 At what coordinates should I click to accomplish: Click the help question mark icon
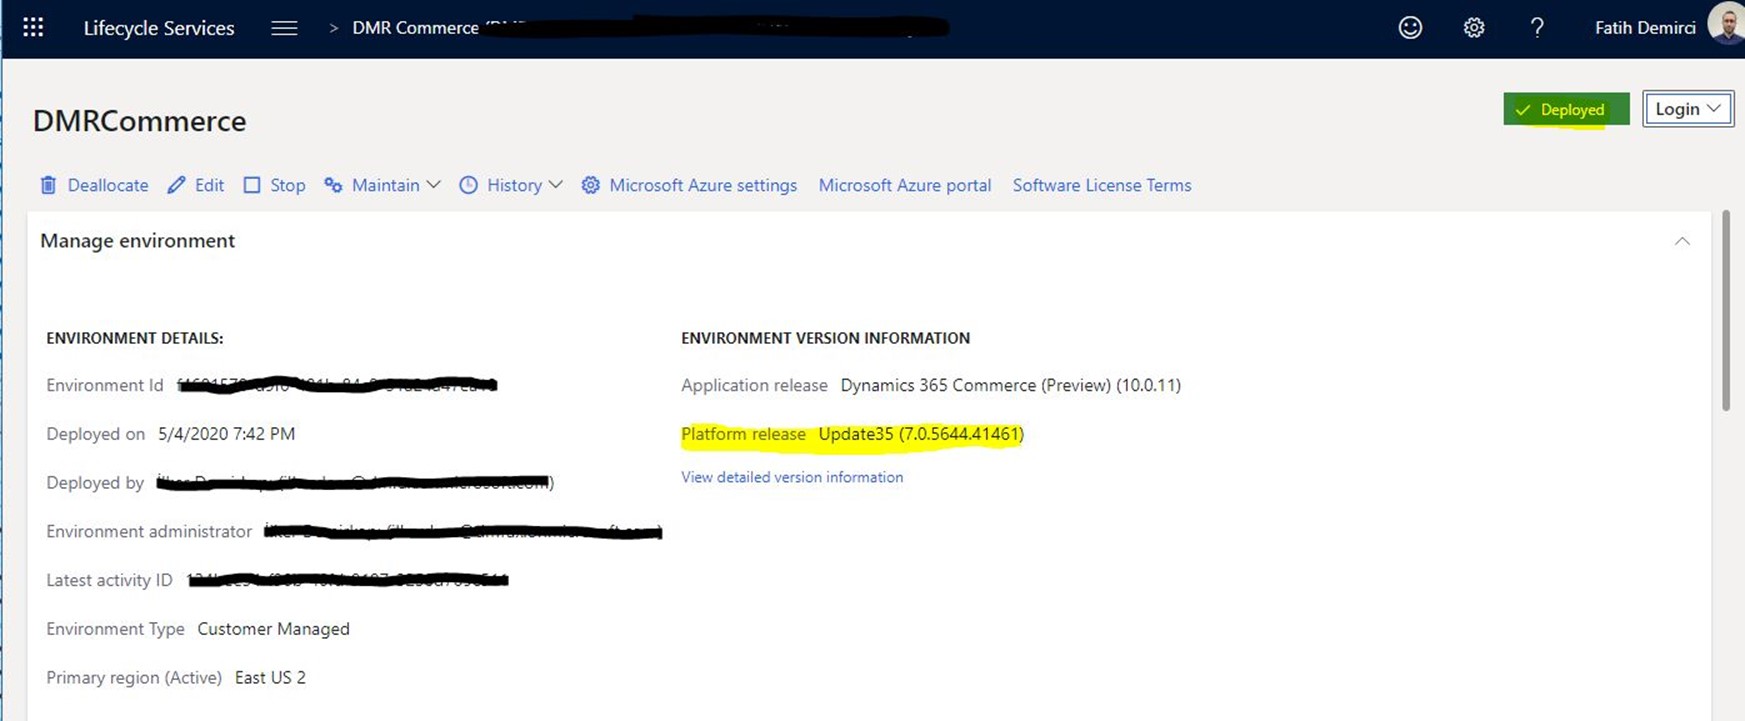1537,28
